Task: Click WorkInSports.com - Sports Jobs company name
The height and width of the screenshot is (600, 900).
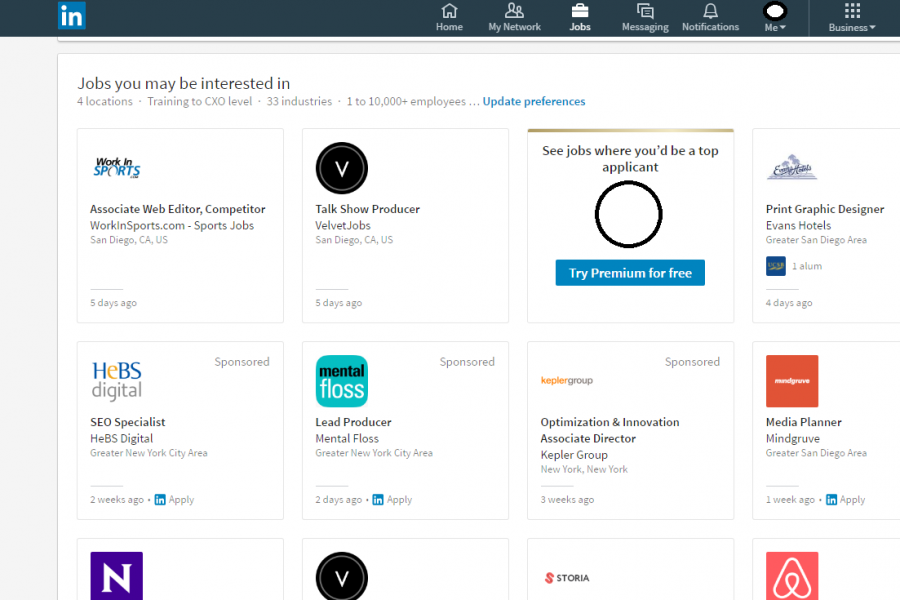Action: click(172, 226)
